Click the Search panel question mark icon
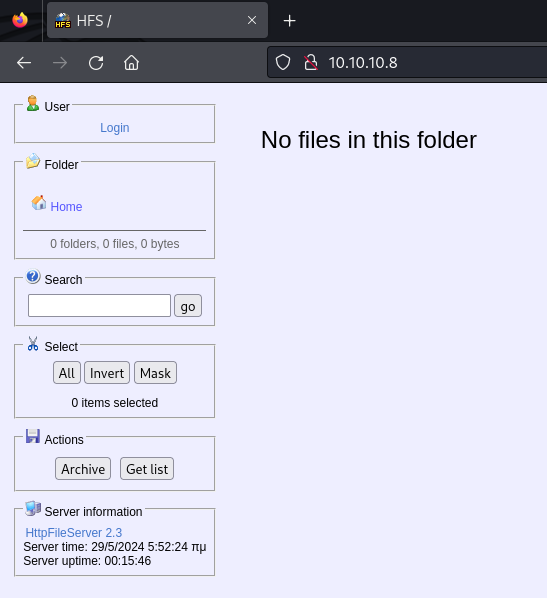 point(33,276)
